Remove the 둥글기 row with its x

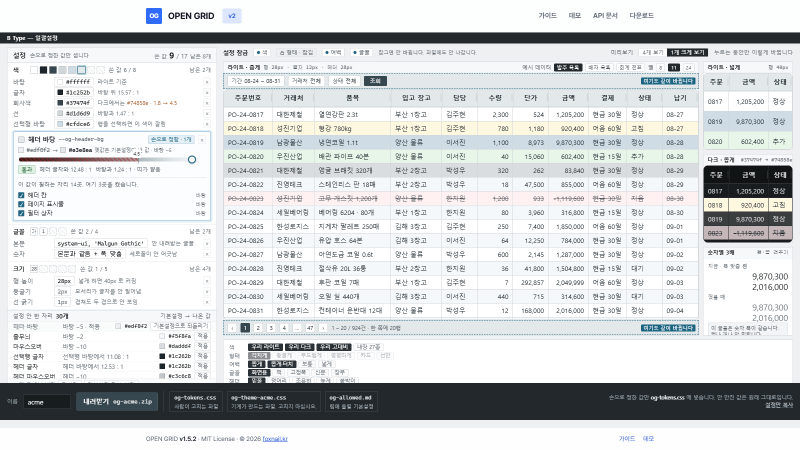(207, 291)
